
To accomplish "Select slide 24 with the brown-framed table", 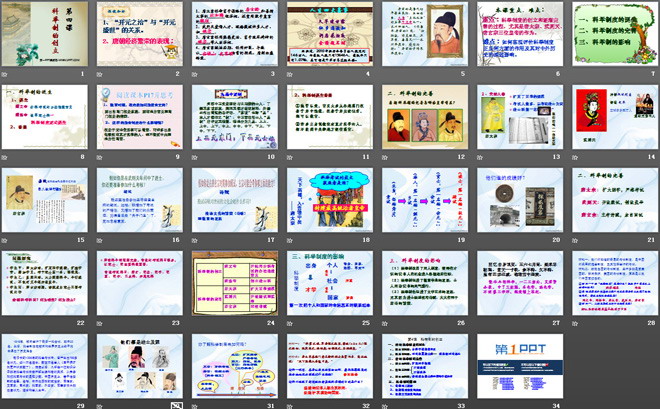I will coord(234,283).
